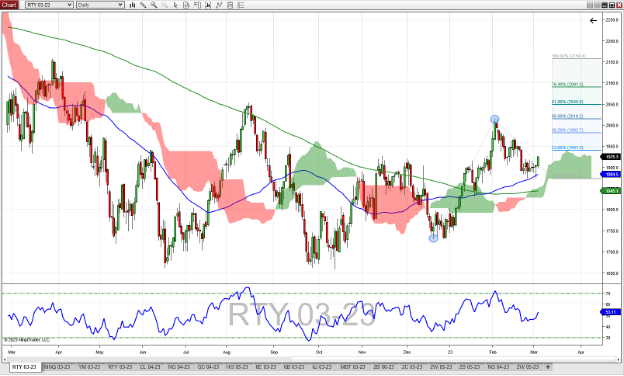The image size is (624, 376).
Task: Switch to the ZC 05-23 tab
Action: pyautogui.click(x=412, y=367)
